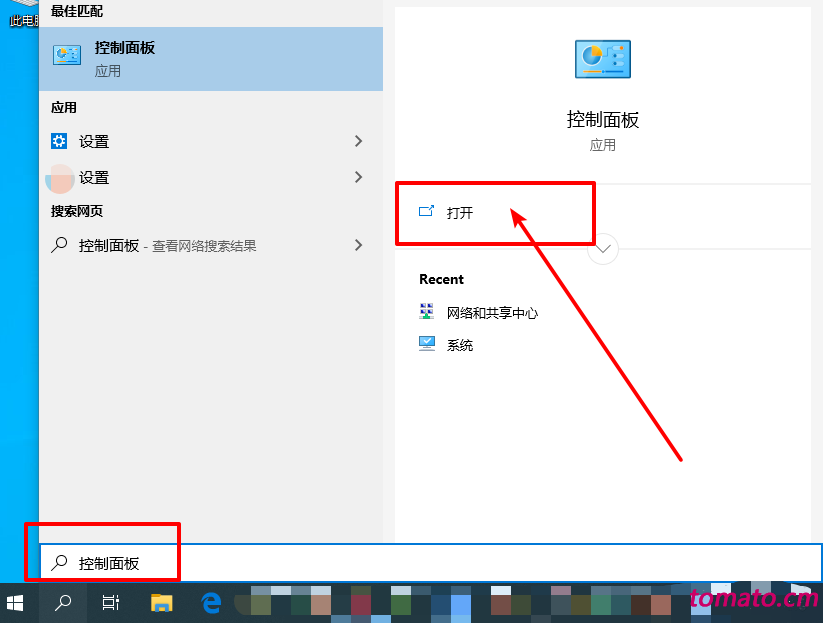This screenshot has width=823, height=623.
Task: Launch Microsoft Edge from the taskbar
Action: [x=211, y=603]
